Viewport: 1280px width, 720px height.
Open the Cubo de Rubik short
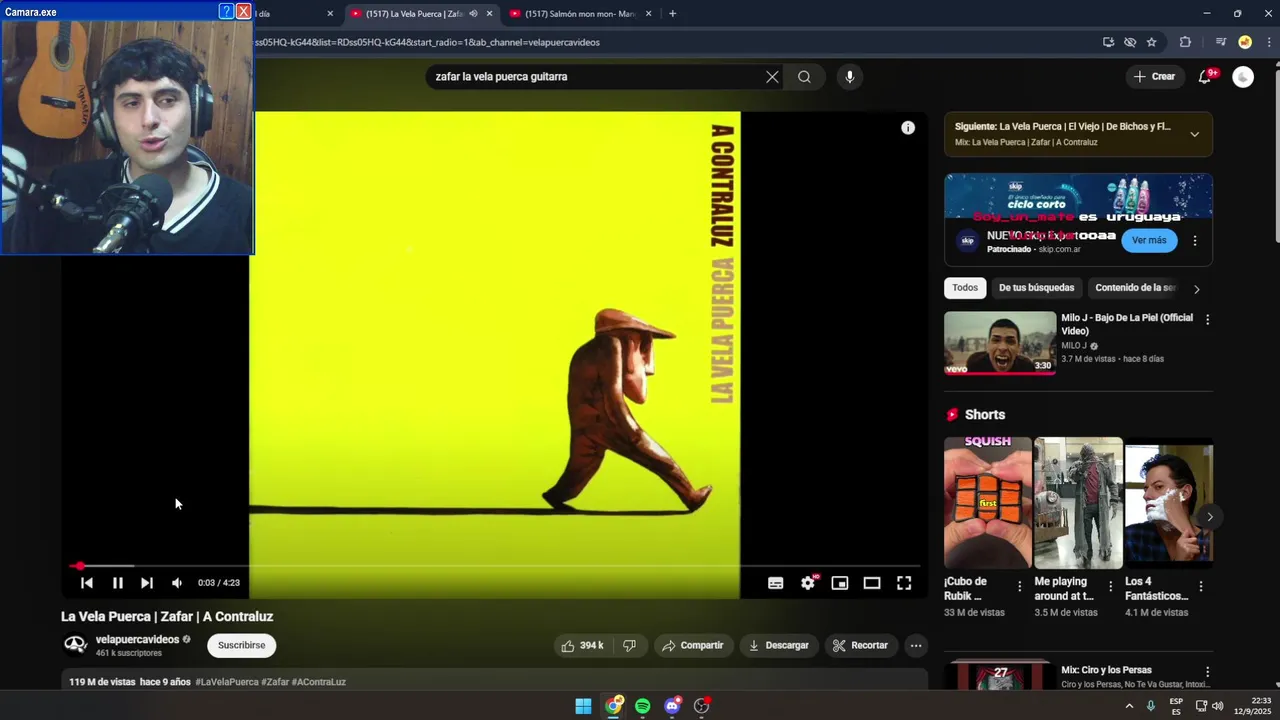click(x=987, y=503)
